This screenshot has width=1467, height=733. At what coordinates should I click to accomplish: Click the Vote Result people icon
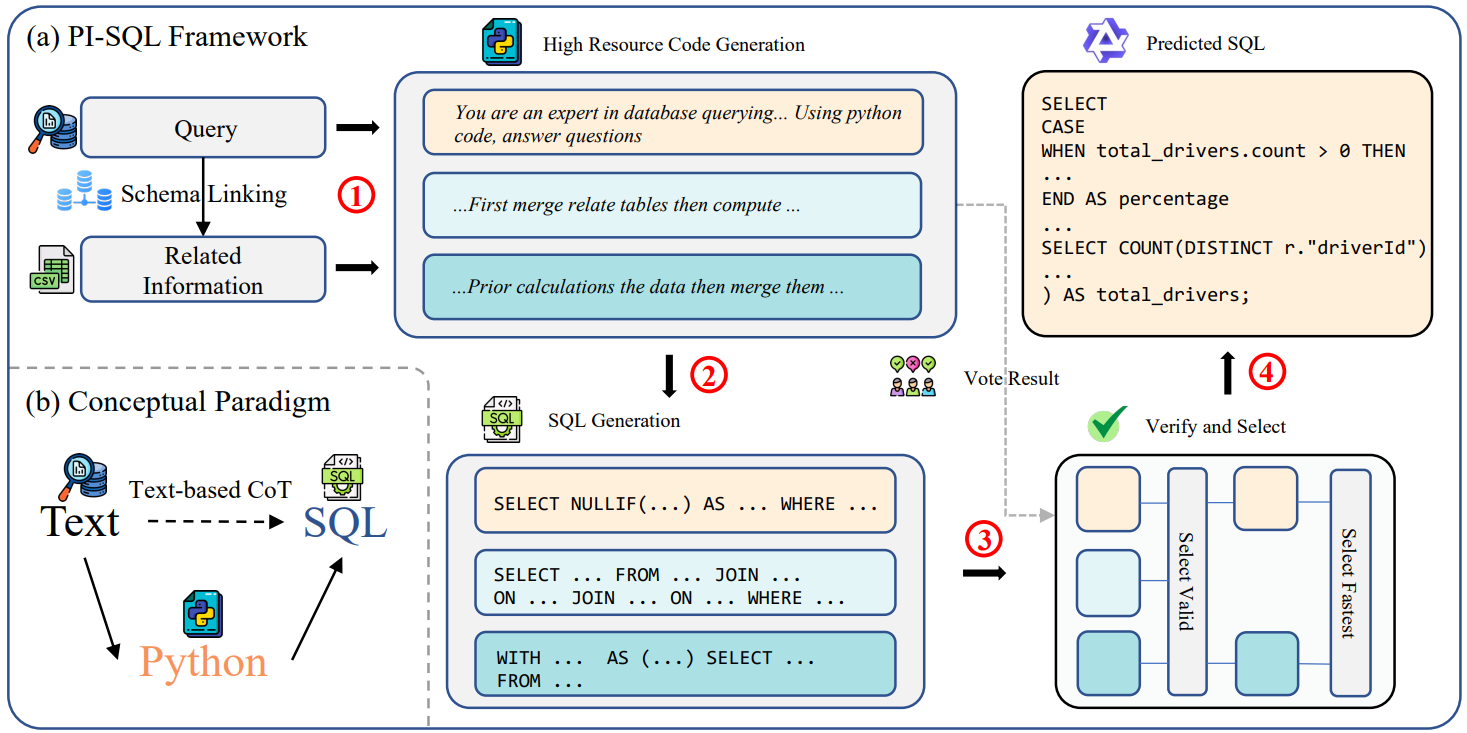pyautogui.click(x=913, y=378)
